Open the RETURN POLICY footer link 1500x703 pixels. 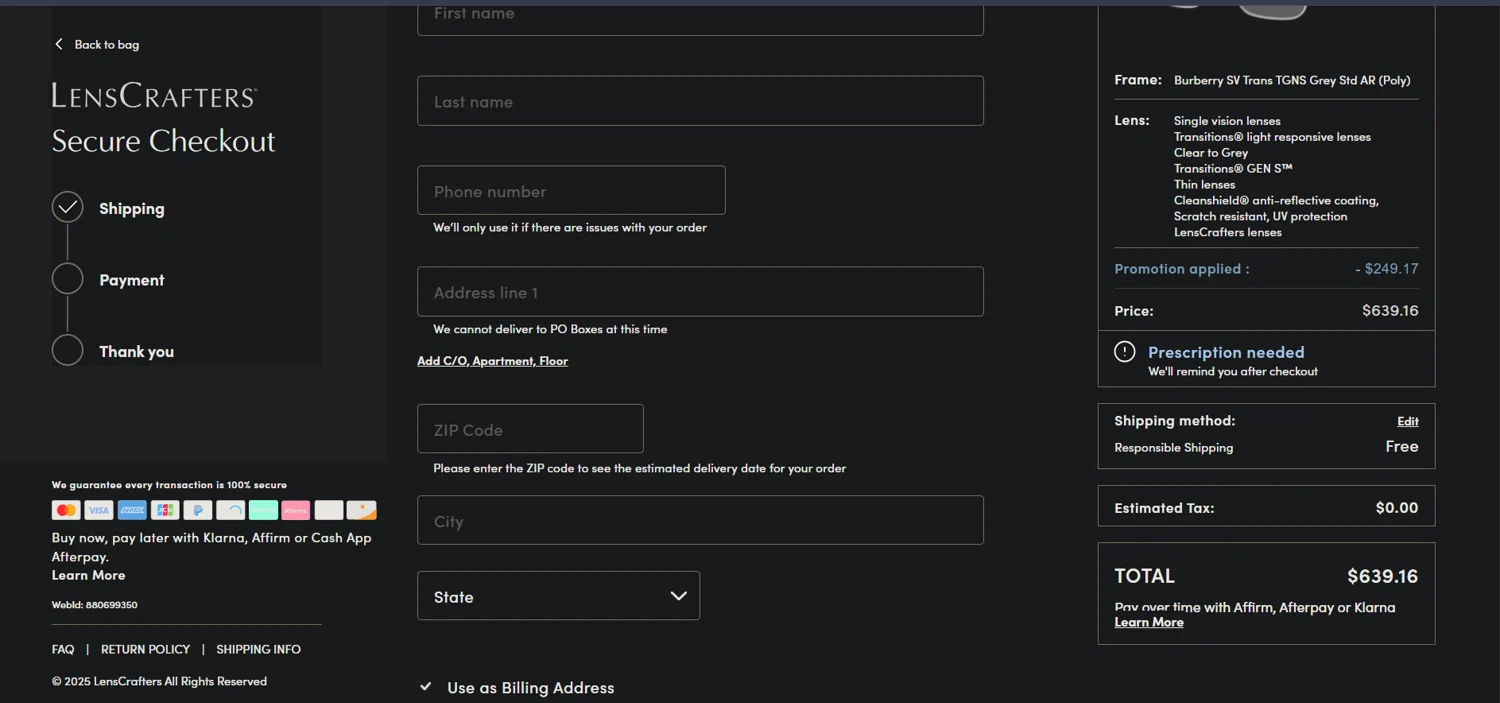tap(145, 649)
